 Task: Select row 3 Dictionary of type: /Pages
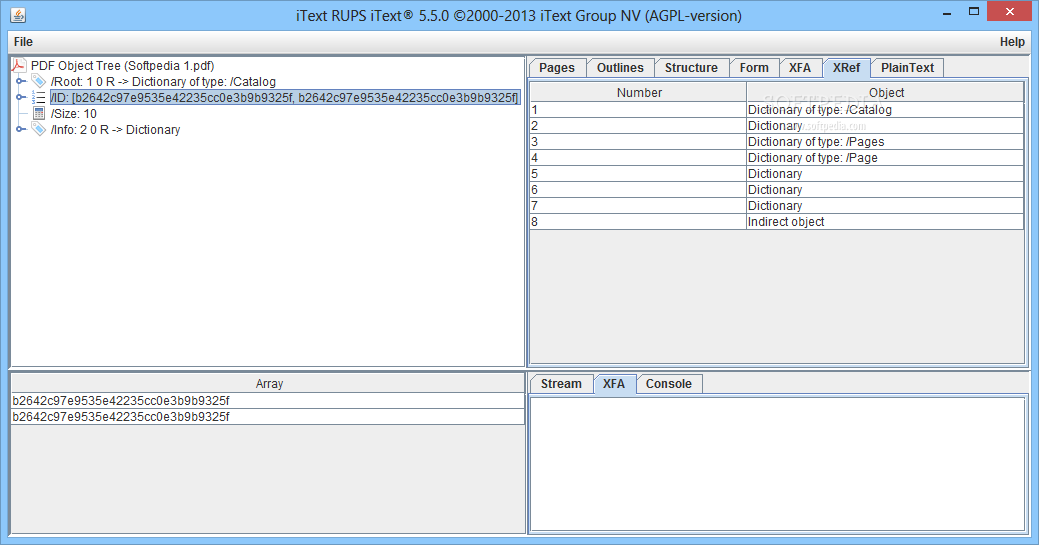885,142
